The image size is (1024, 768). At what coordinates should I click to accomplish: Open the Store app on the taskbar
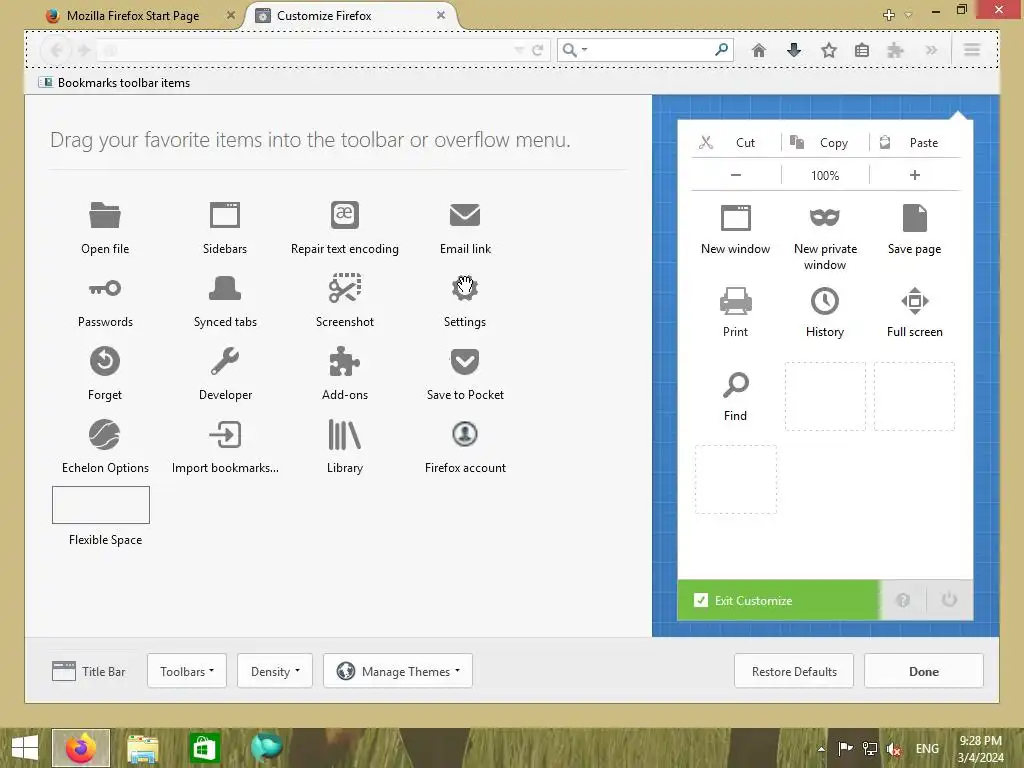coord(204,748)
